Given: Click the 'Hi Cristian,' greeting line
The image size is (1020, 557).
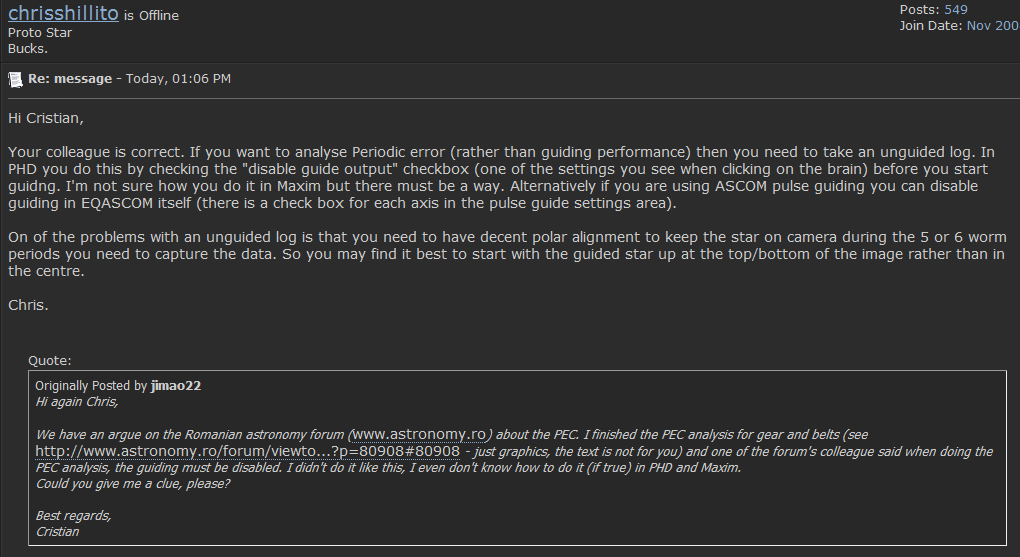Looking at the screenshot, I should pyautogui.click(x=46, y=118).
